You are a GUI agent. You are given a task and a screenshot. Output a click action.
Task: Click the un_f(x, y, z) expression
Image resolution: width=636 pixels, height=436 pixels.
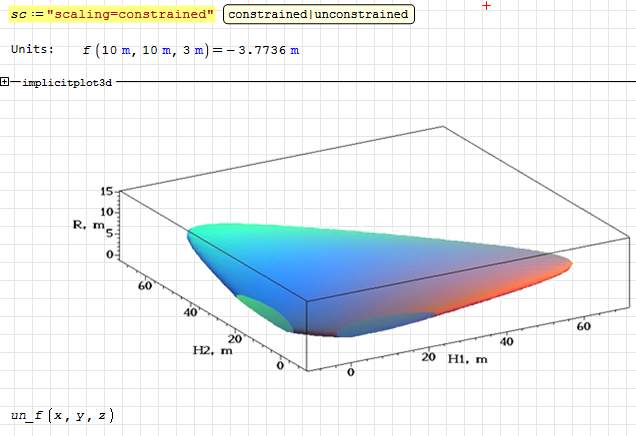pos(62,414)
